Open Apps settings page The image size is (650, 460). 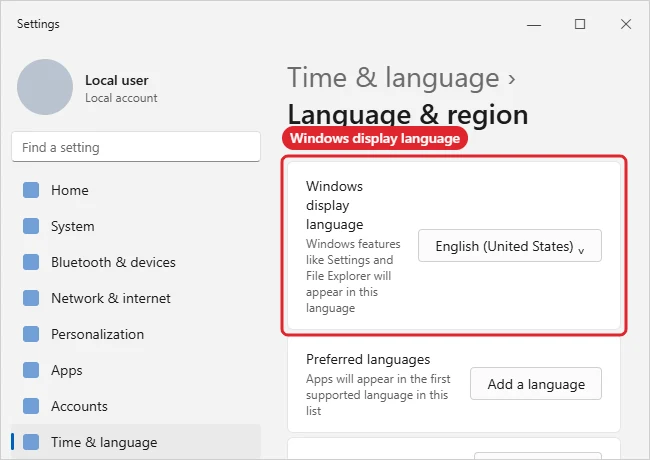(x=136, y=370)
